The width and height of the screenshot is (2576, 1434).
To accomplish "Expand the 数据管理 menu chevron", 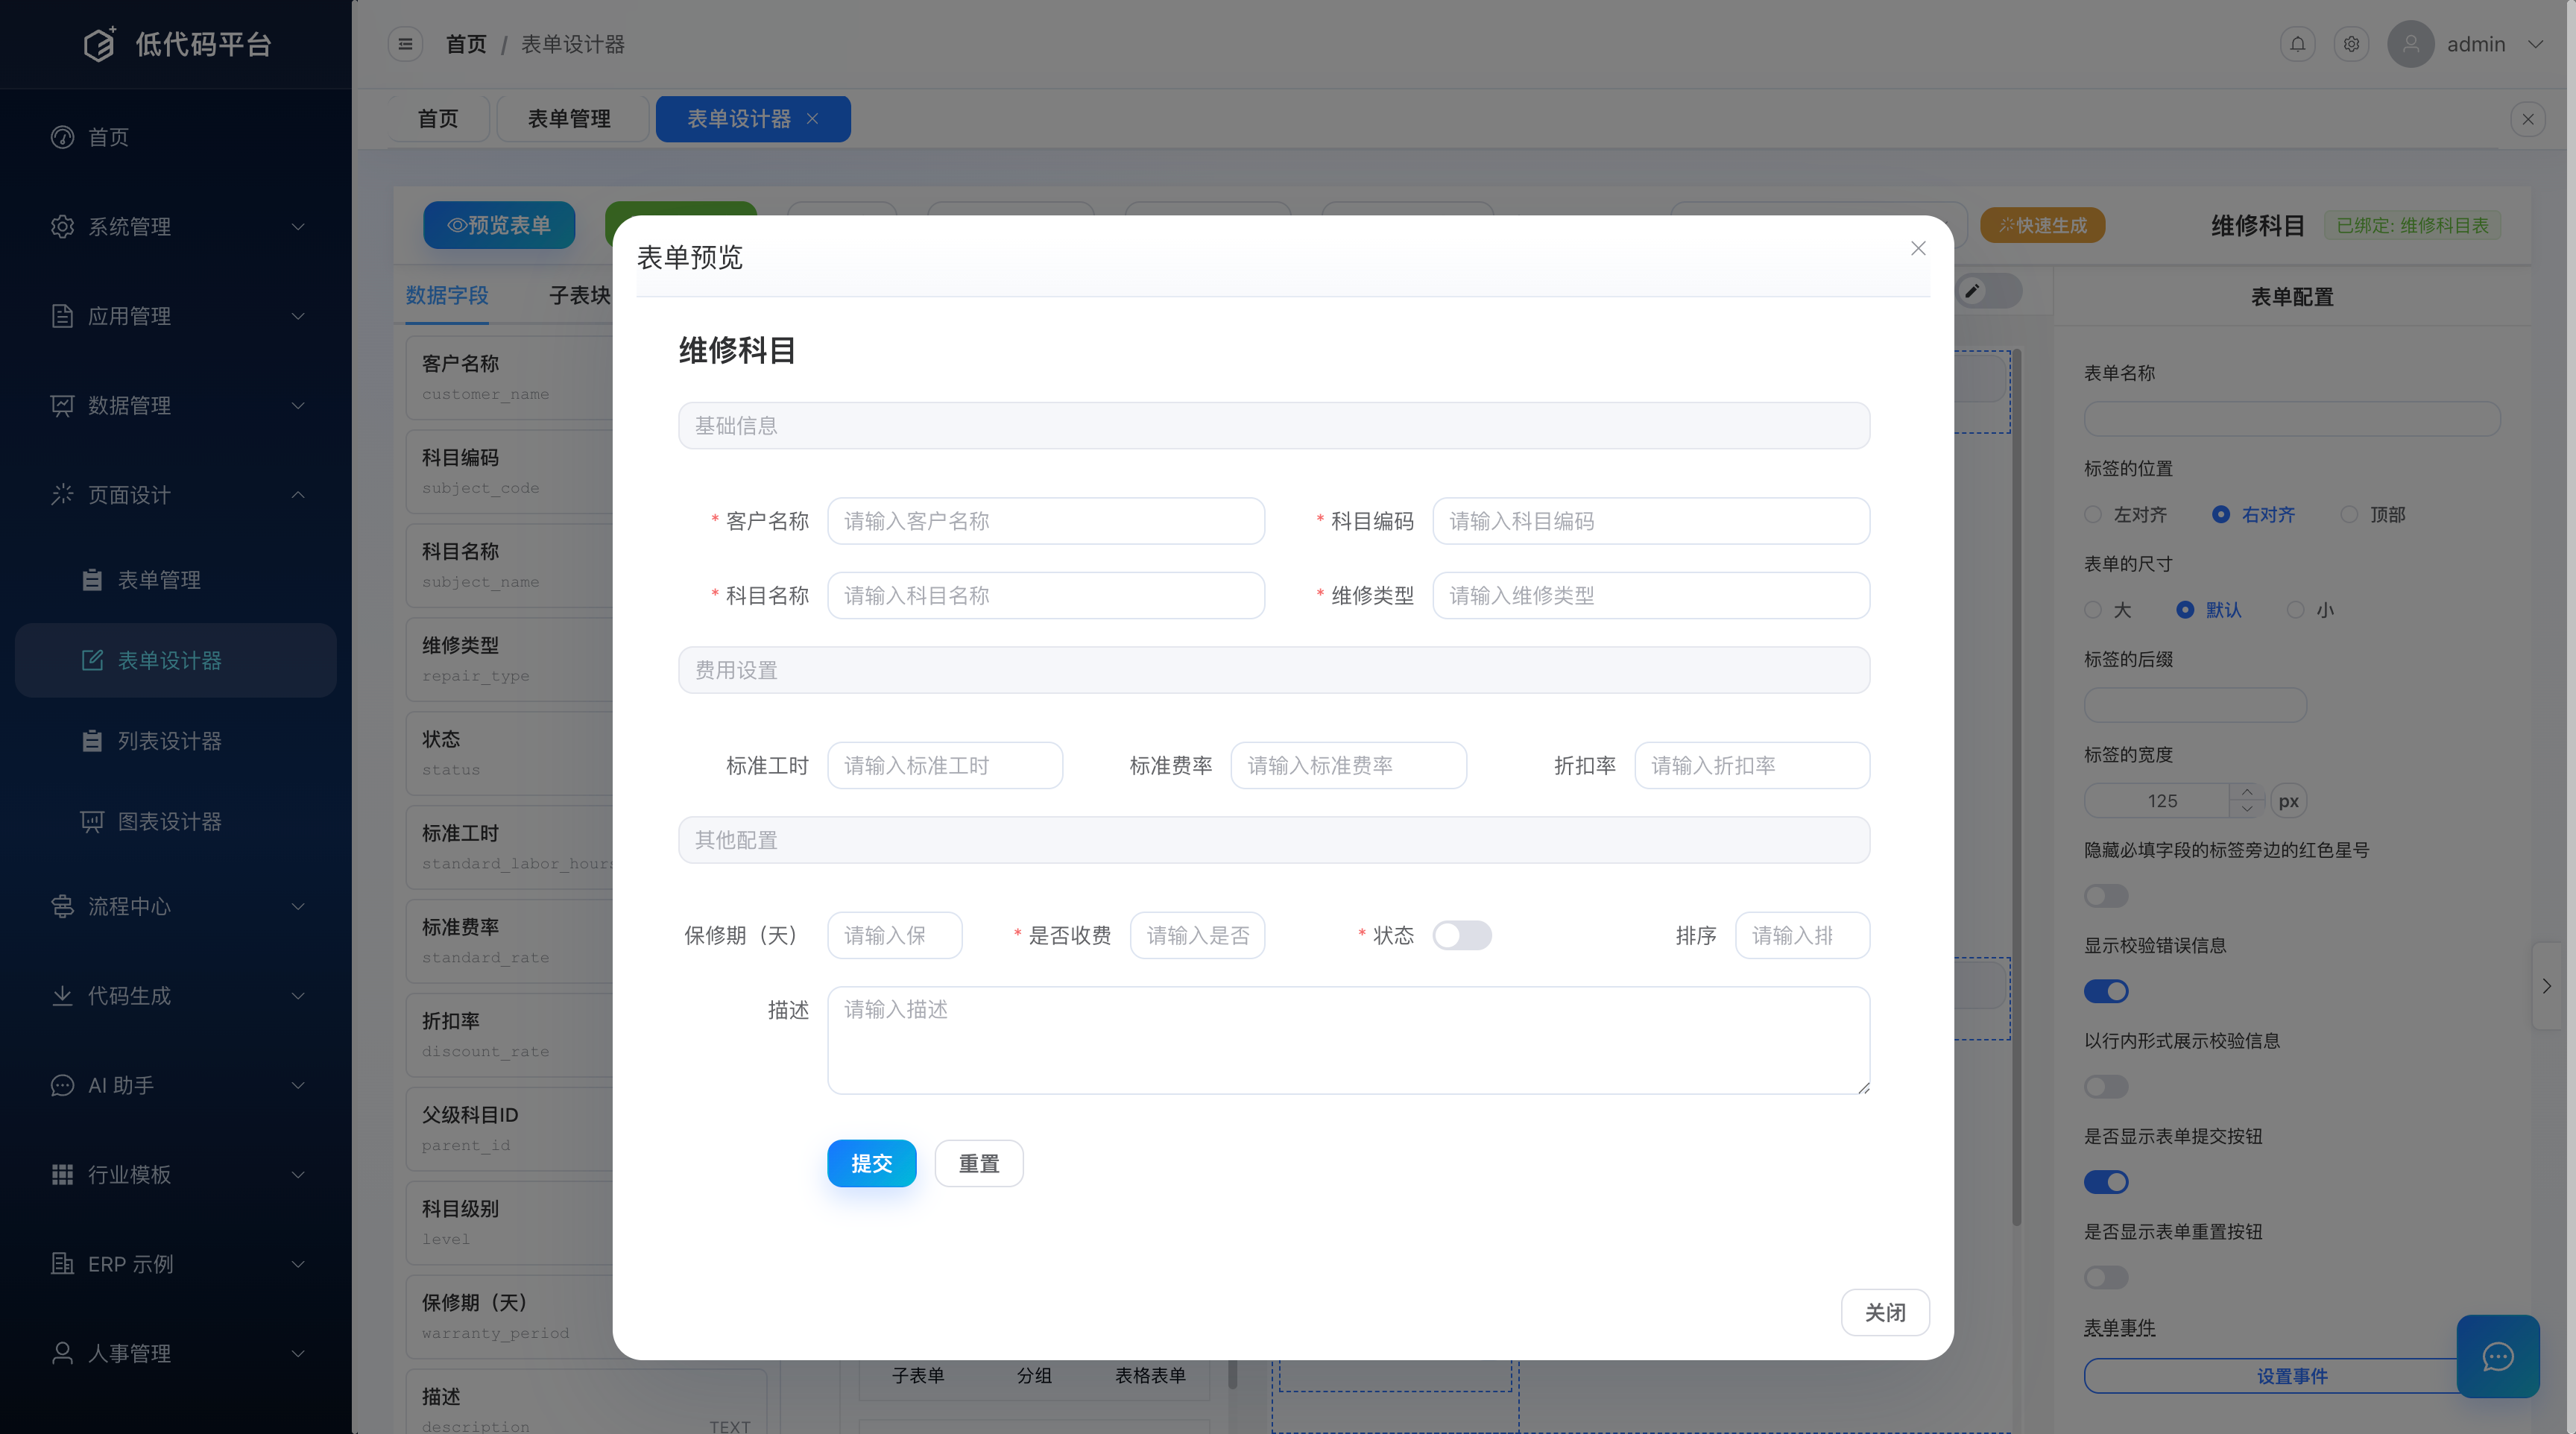I will [x=298, y=406].
